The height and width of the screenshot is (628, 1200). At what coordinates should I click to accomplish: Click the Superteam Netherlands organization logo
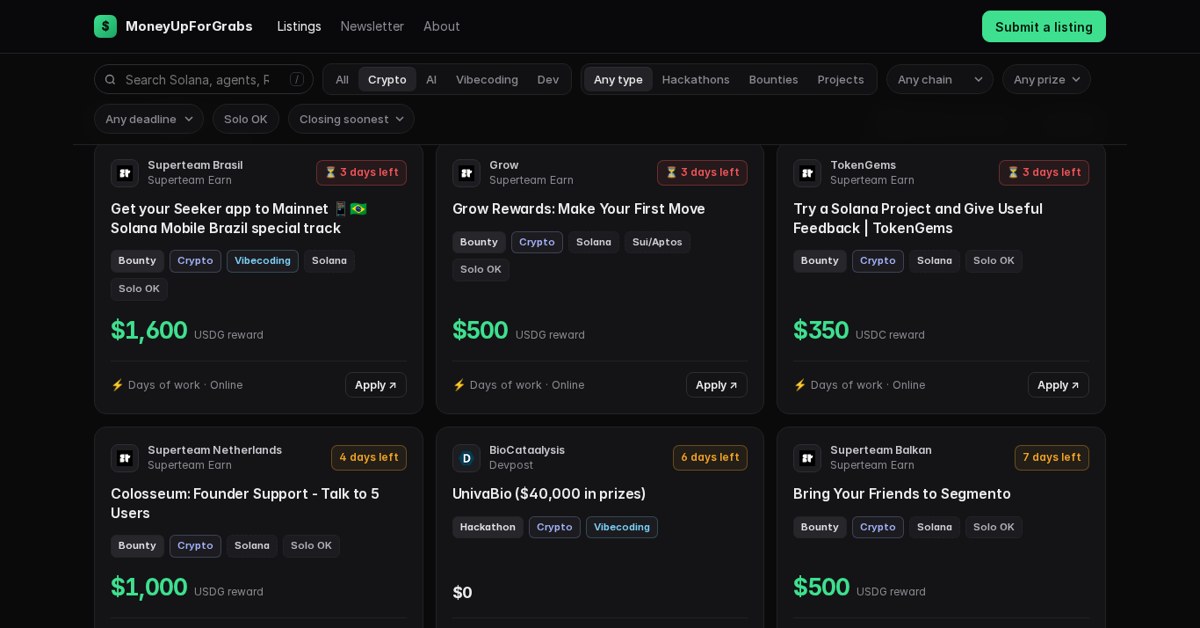(125, 458)
